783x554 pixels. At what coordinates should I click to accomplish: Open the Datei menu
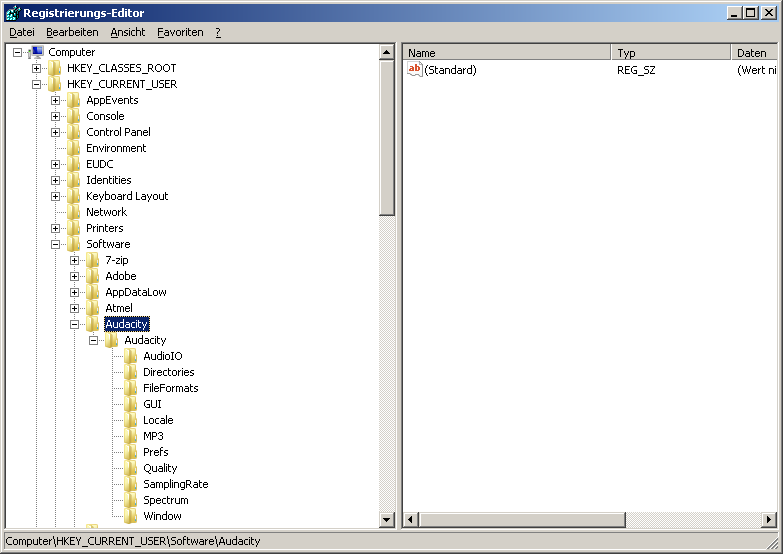click(x=22, y=32)
